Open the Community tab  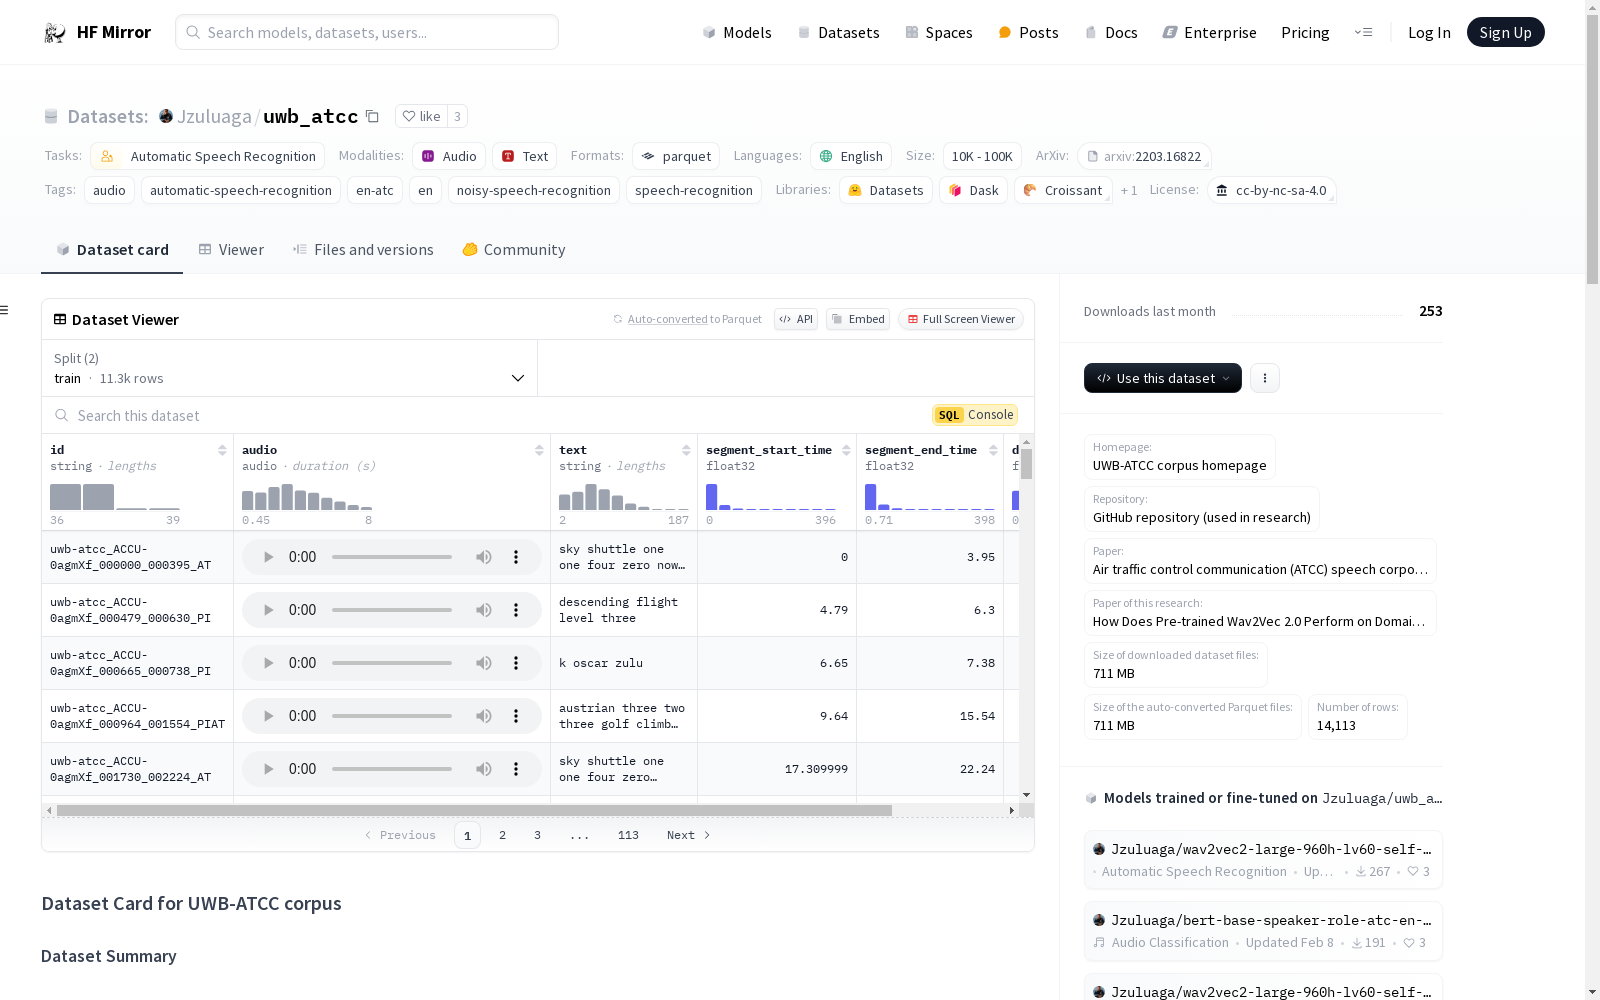514,250
